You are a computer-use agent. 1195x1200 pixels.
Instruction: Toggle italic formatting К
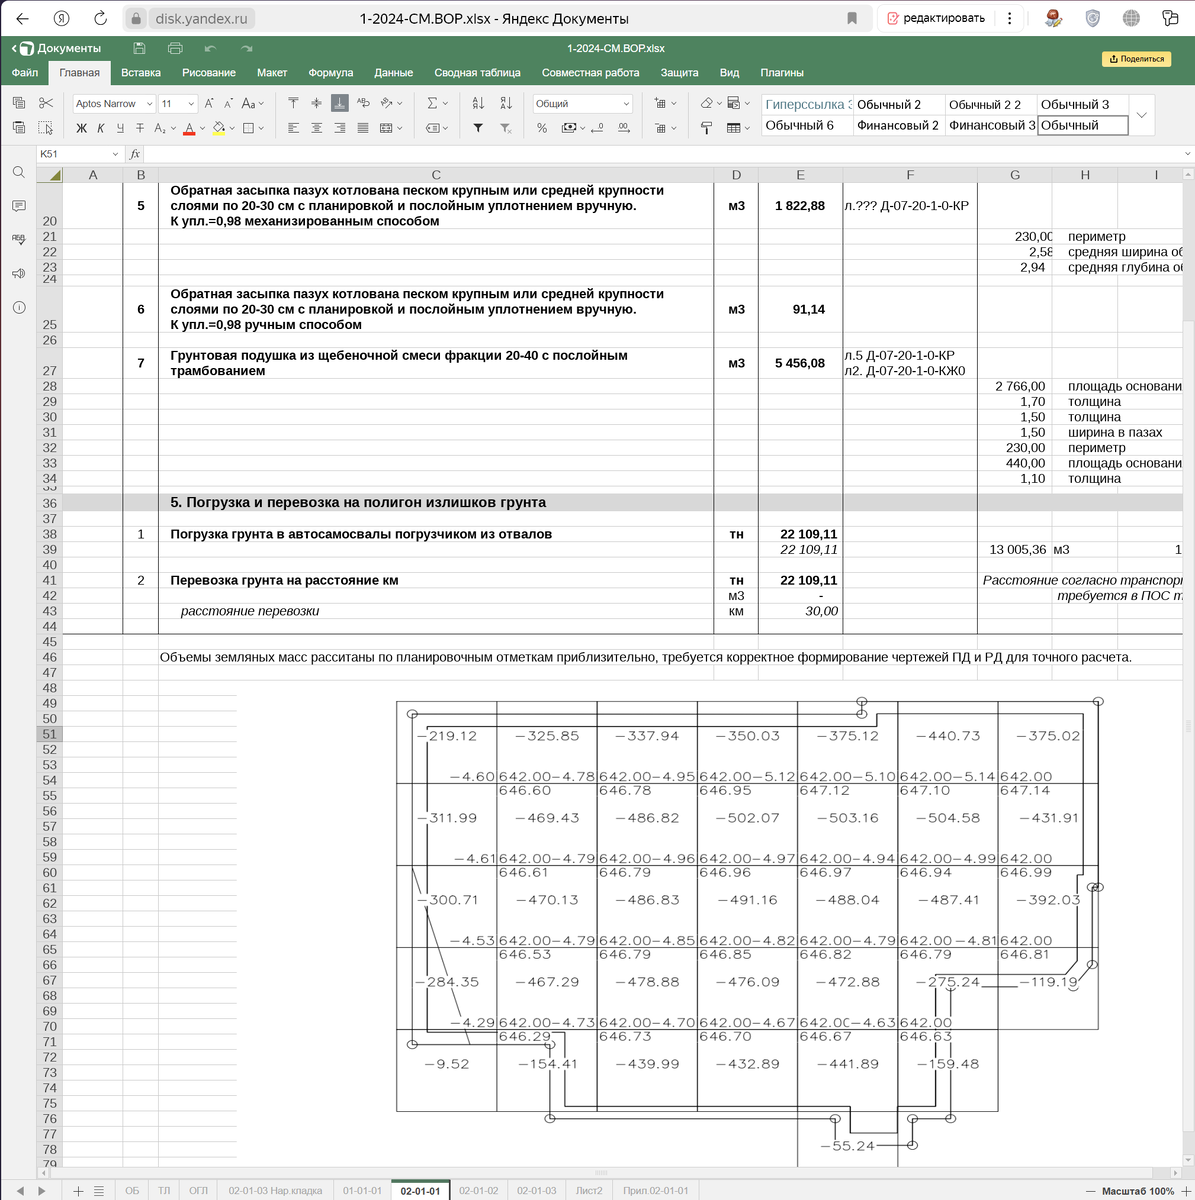[x=101, y=128]
